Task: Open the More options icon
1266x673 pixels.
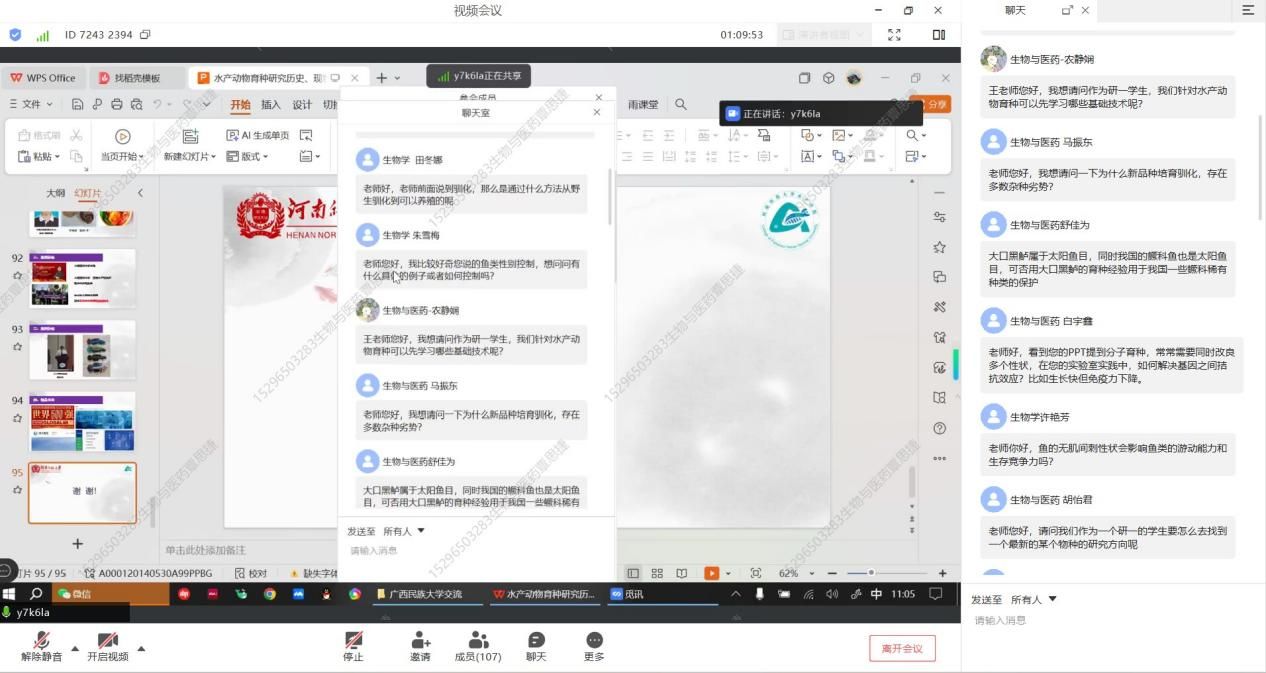Action: tap(594, 646)
